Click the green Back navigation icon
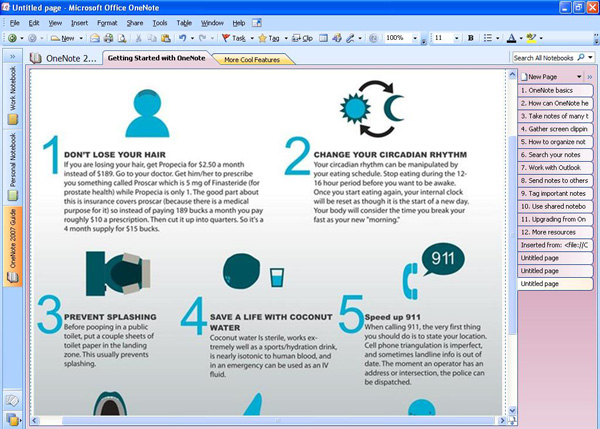 coord(12,38)
